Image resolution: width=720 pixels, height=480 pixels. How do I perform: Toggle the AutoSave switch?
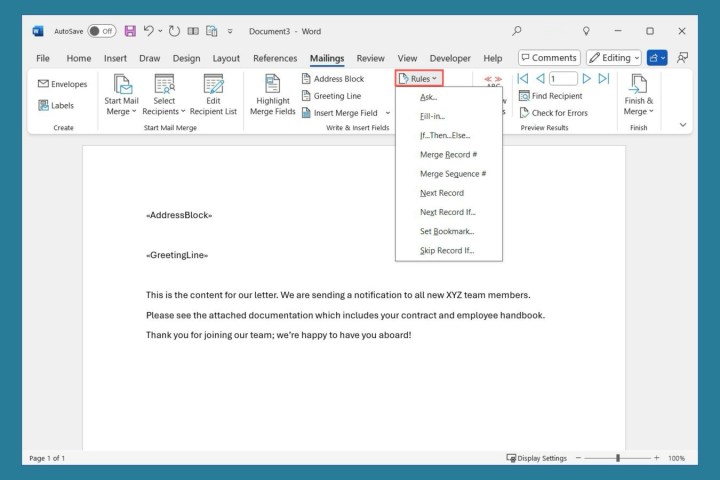click(101, 31)
